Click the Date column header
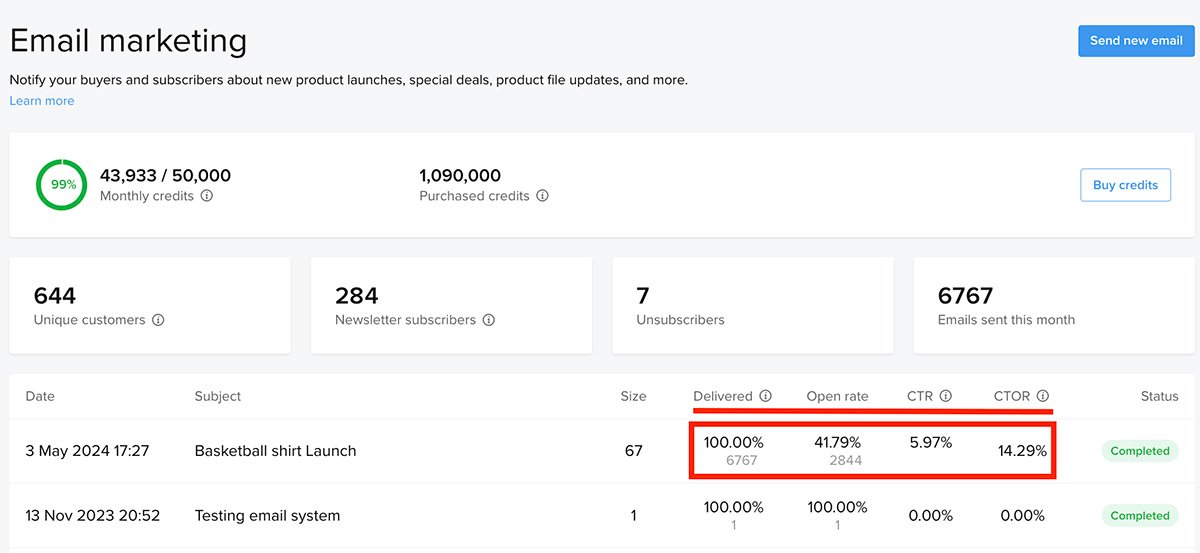The width and height of the screenshot is (1200, 553). coord(40,396)
